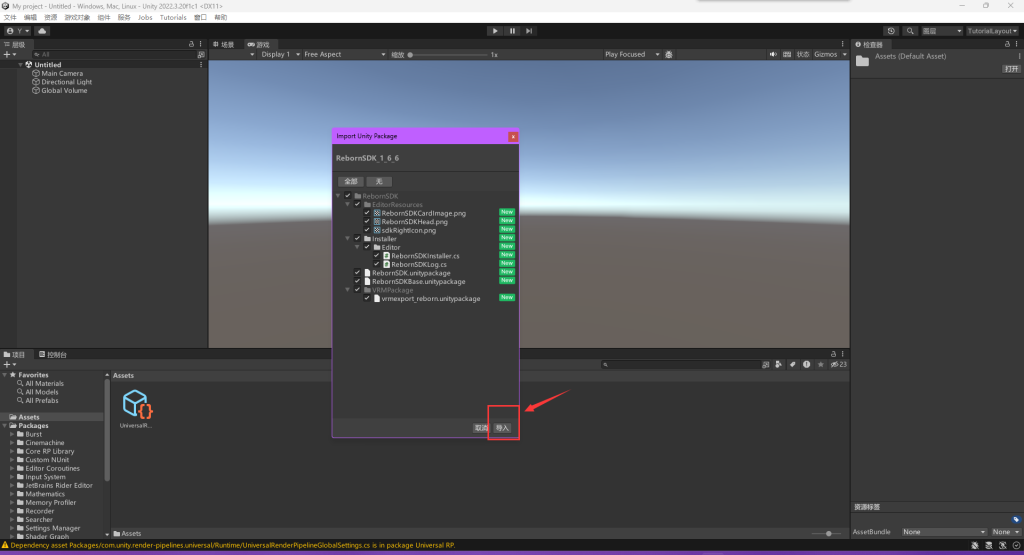
Task: Click the Pause button in the toolbar
Action: (x=512, y=31)
